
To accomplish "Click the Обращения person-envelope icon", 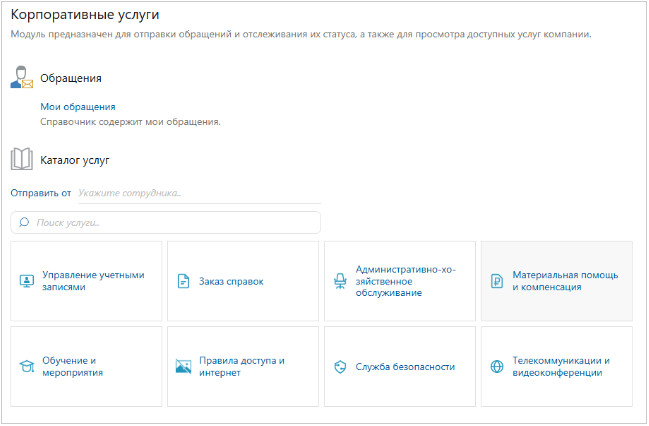I will click(x=22, y=78).
